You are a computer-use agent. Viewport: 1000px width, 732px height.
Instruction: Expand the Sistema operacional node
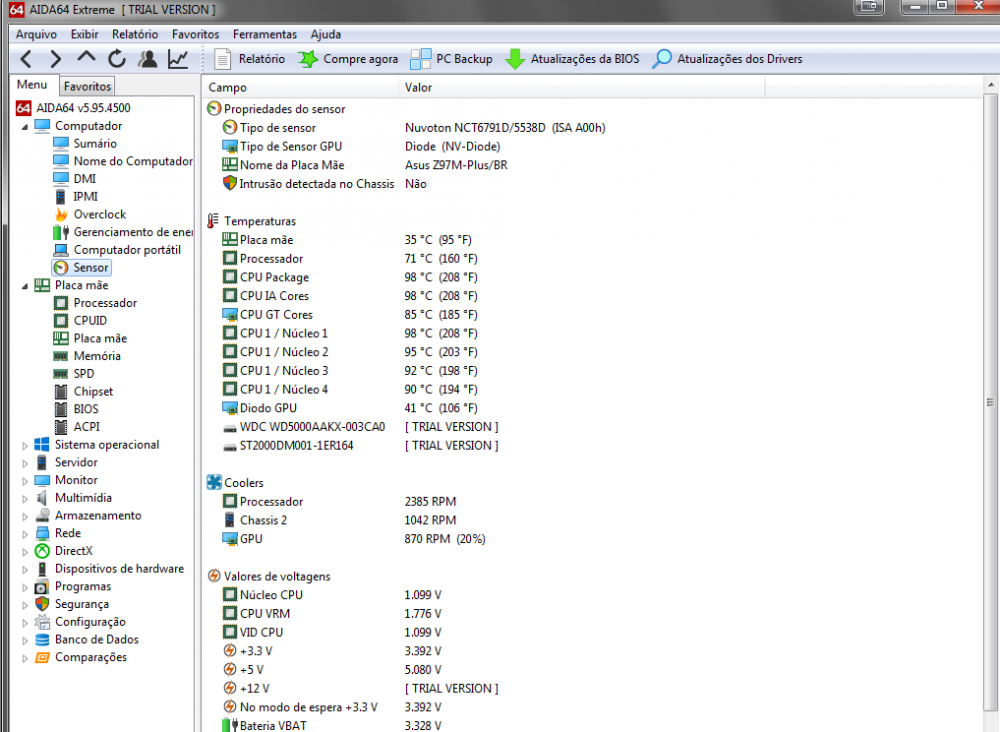tap(24, 445)
